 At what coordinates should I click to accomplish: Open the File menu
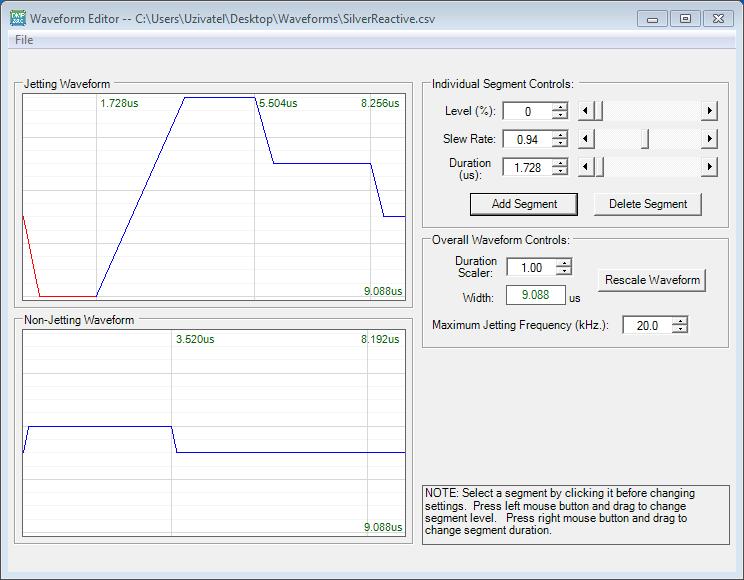pyautogui.click(x=24, y=40)
